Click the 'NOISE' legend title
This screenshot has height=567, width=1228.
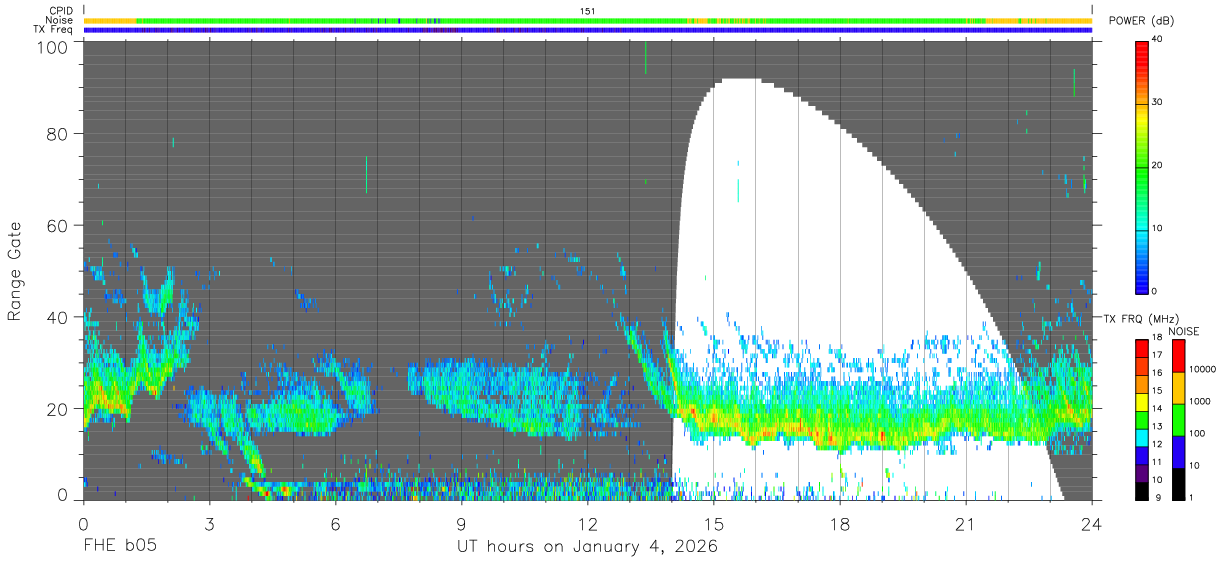point(1183,331)
